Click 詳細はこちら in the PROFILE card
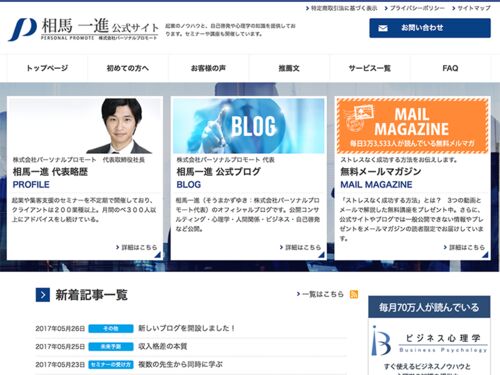This screenshot has width=500, height=375. [136, 247]
